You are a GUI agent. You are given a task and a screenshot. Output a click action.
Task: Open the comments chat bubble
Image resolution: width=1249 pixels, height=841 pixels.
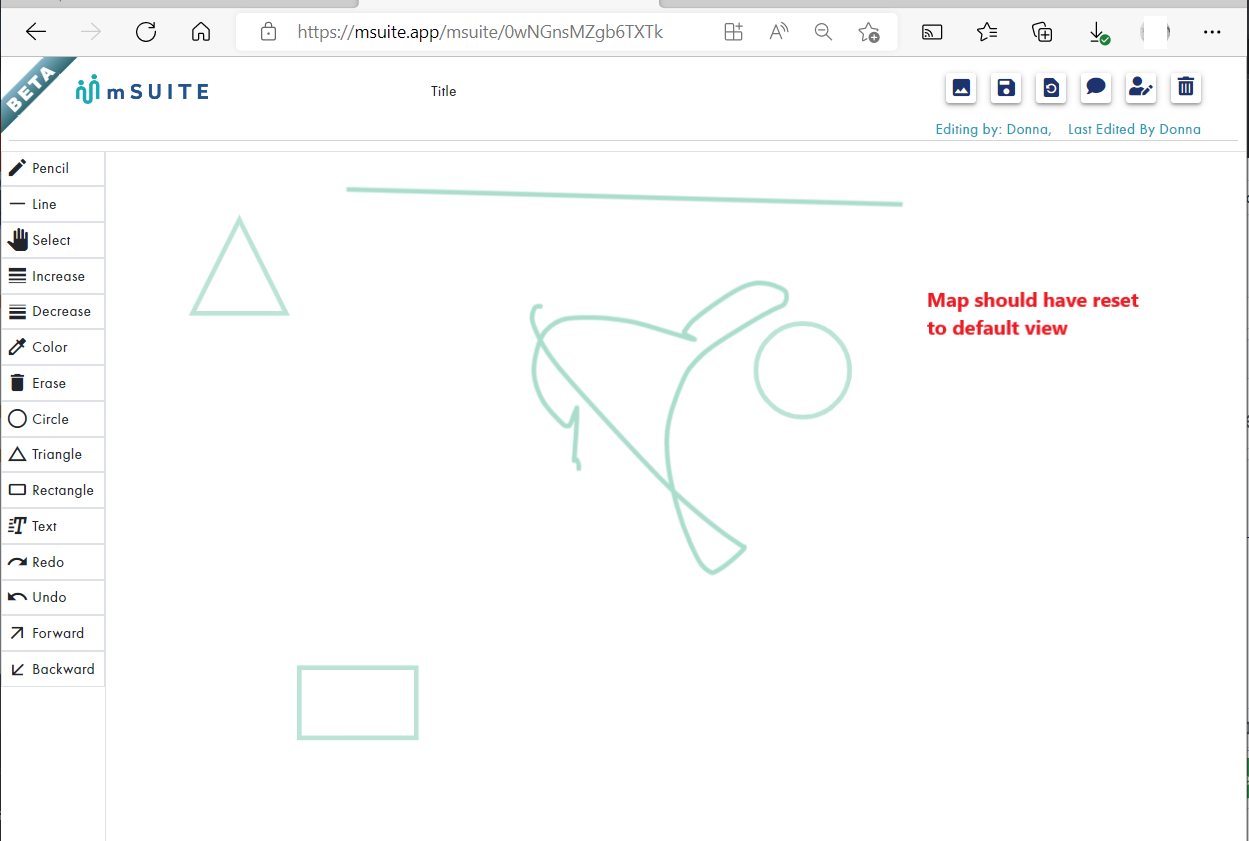click(1095, 88)
